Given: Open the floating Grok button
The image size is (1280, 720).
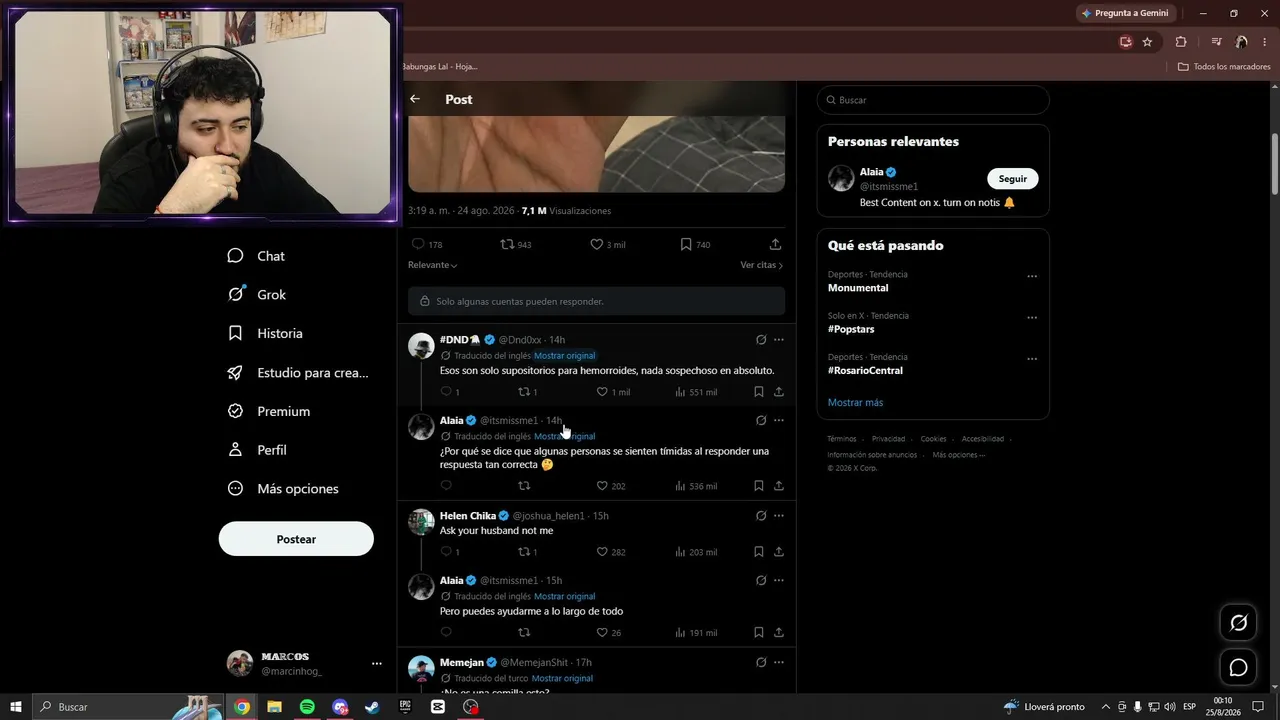Looking at the screenshot, I should (1238, 623).
